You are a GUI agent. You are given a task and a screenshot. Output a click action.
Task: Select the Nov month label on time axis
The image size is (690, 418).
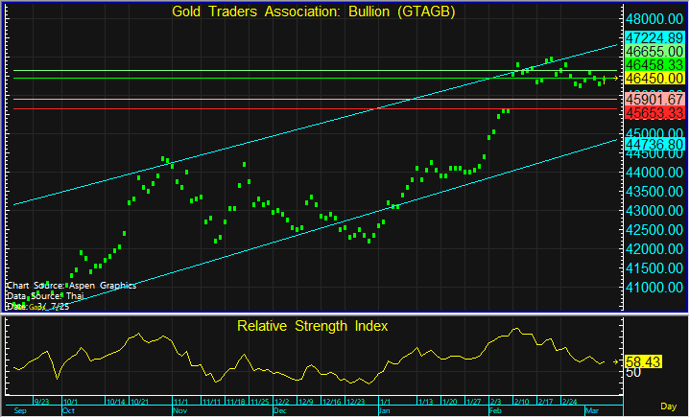tap(180, 410)
